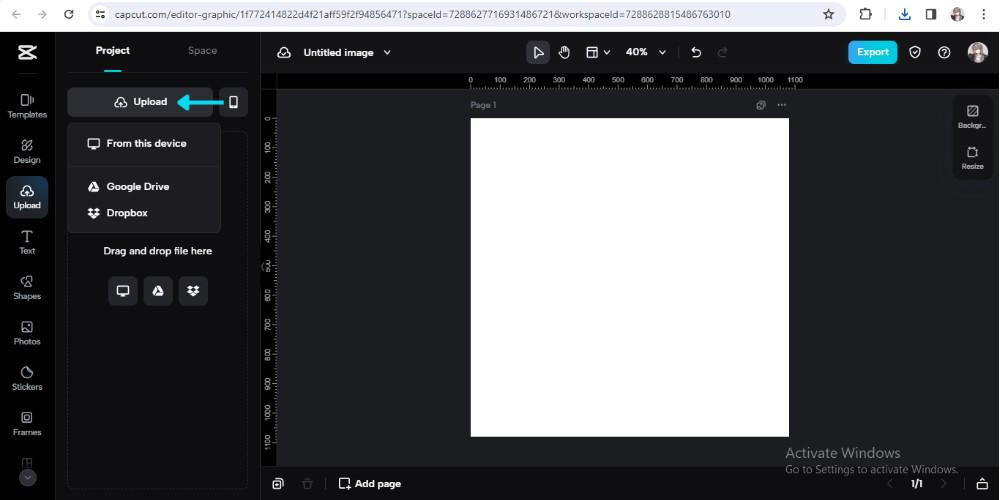Screen dimensions: 1000x500
Task: Click the shield privacy icon
Action: tap(915, 52)
